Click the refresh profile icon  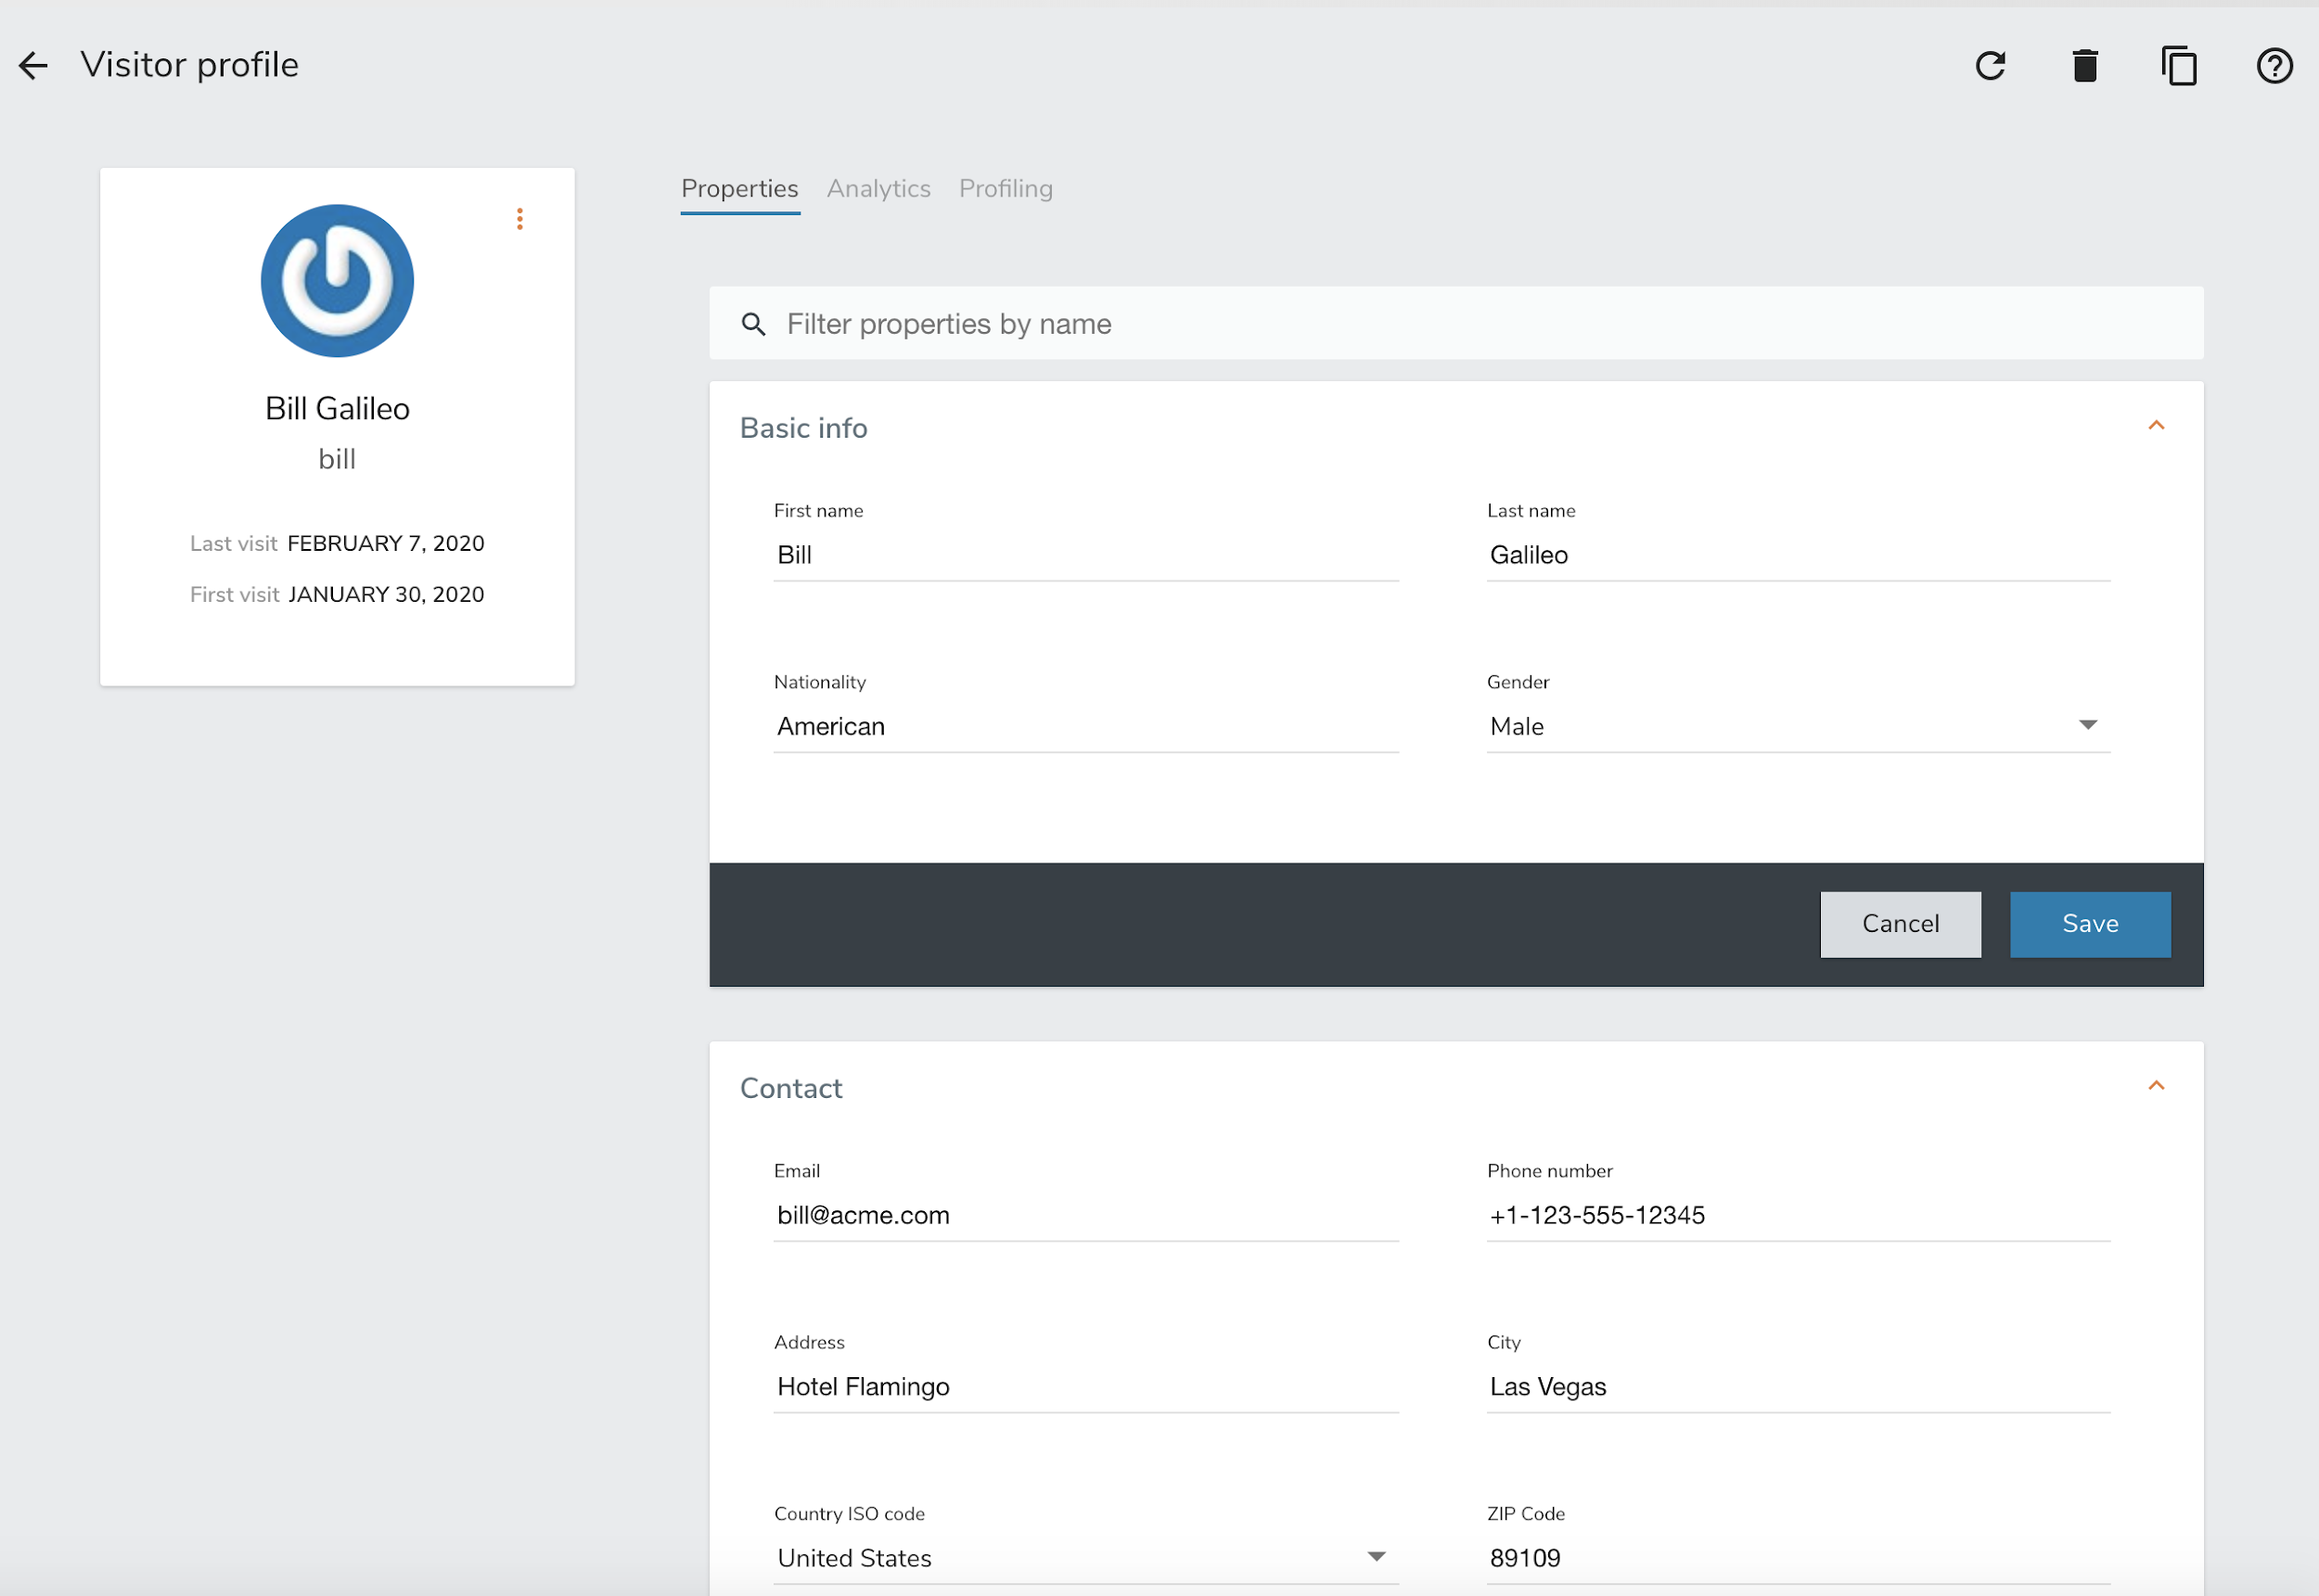coord(1990,66)
